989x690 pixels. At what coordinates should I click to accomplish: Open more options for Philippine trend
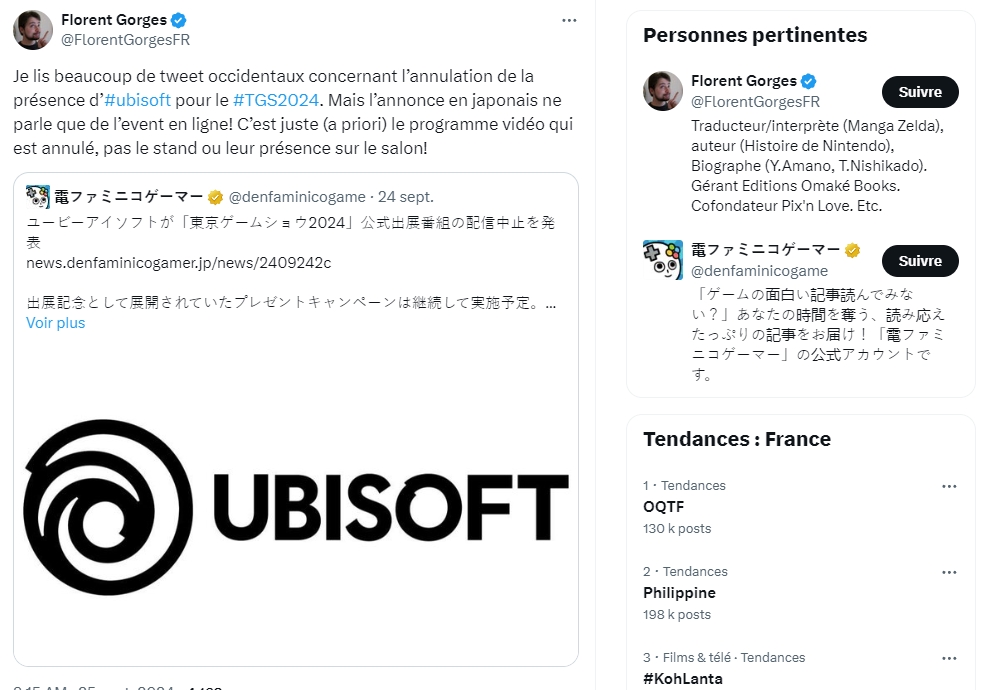pyautogui.click(x=949, y=572)
